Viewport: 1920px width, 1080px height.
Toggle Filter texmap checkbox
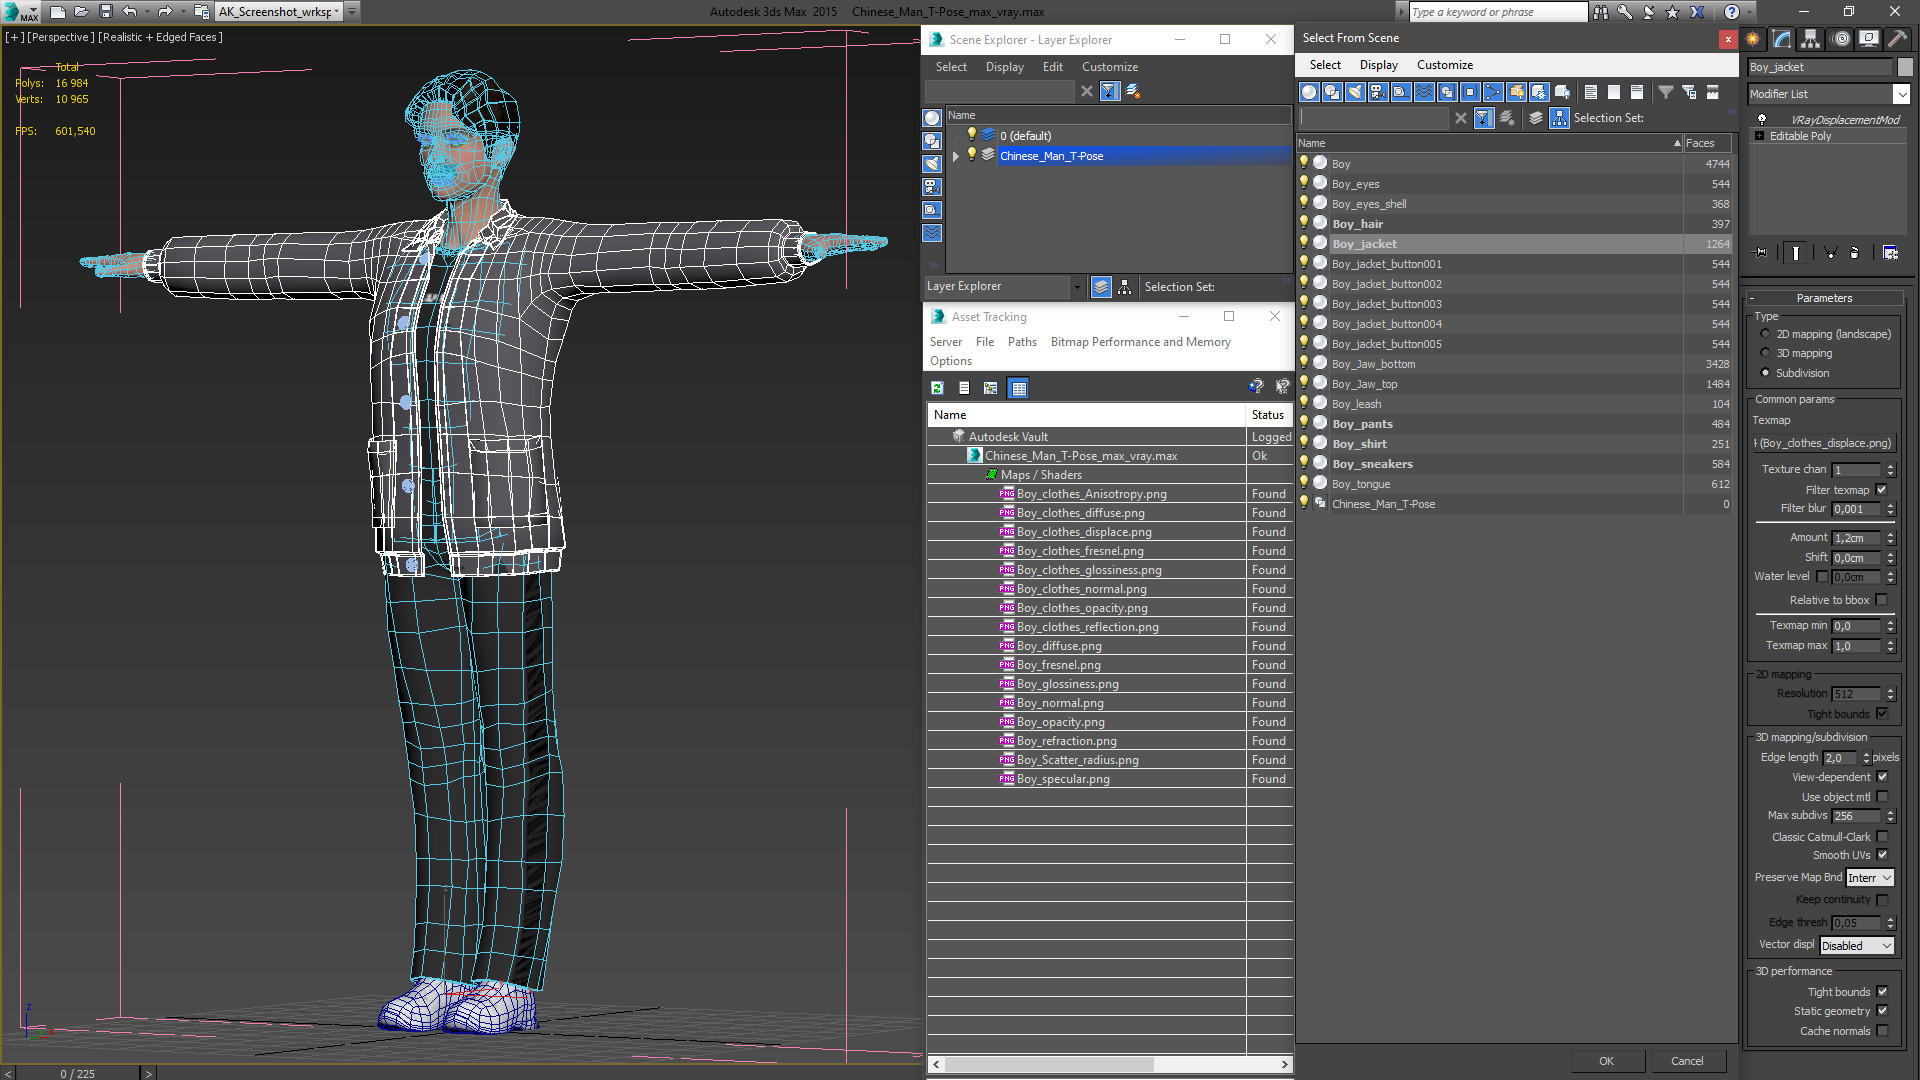pos(1881,490)
